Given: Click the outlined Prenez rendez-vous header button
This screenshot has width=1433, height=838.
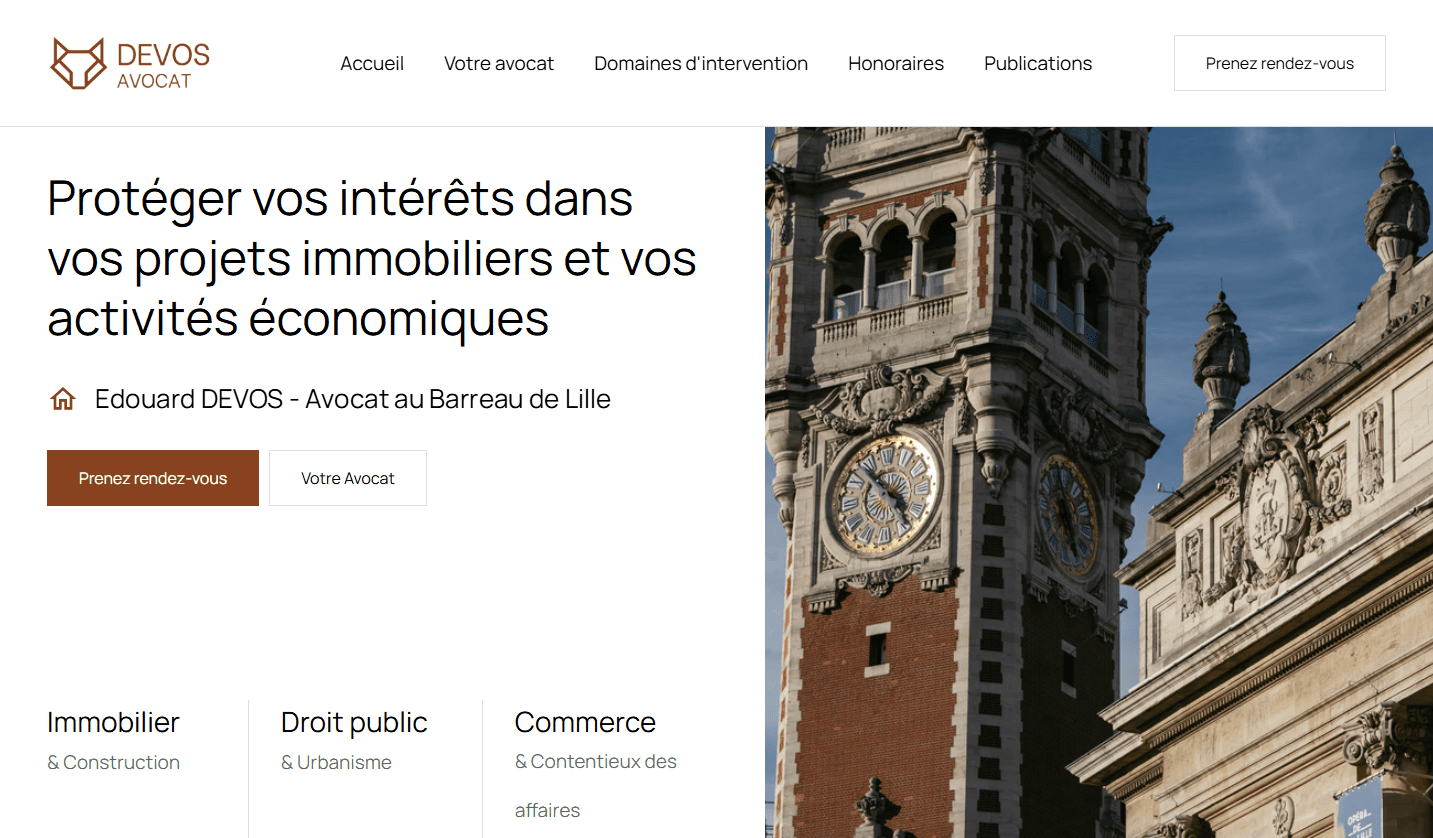Looking at the screenshot, I should pyautogui.click(x=1280, y=63).
